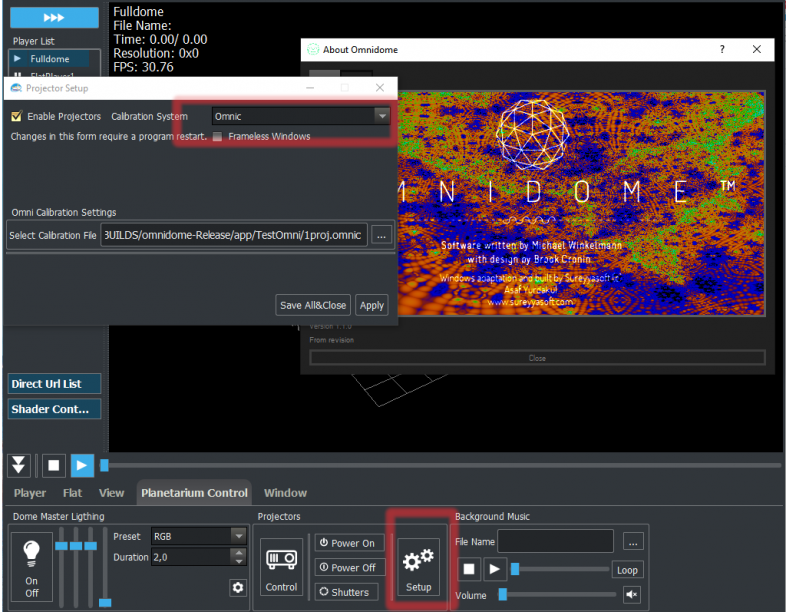
Task: Select Fulldome in the Player List
Action: (x=50, y=59)
